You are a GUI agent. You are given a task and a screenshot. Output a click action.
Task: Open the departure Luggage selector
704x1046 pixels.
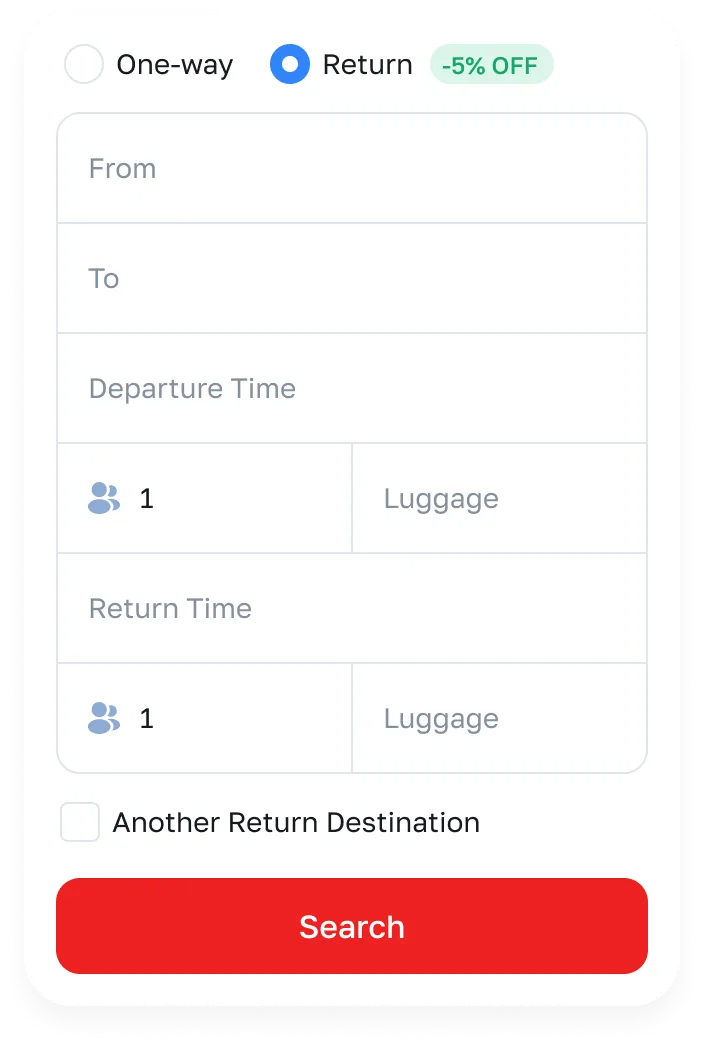[499, 498]
